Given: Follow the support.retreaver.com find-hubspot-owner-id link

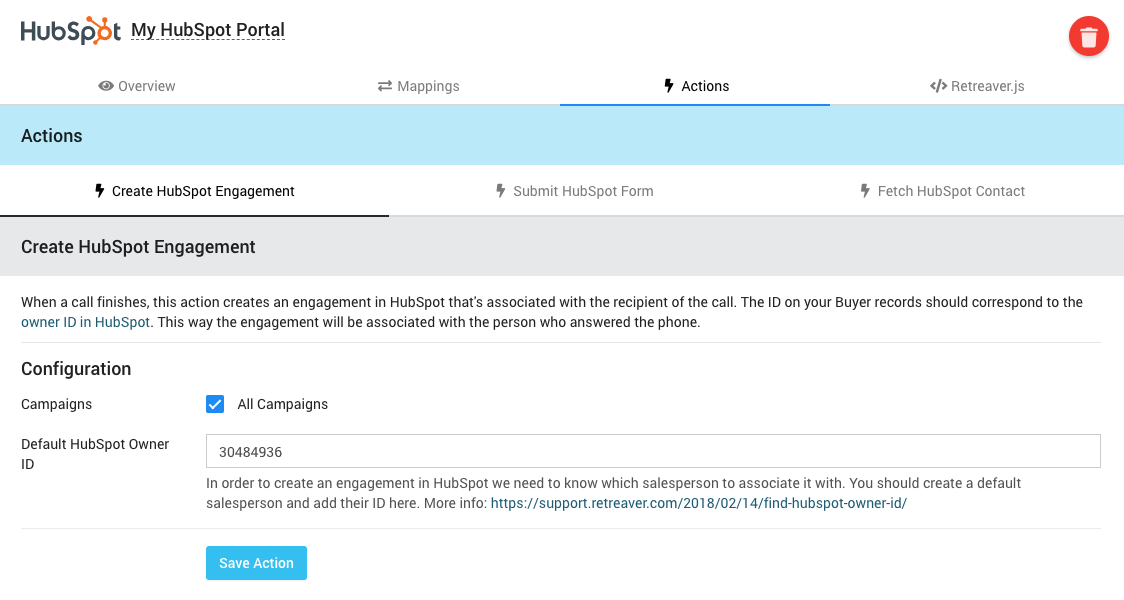Looking at the screenshot, I should (698, 503).
